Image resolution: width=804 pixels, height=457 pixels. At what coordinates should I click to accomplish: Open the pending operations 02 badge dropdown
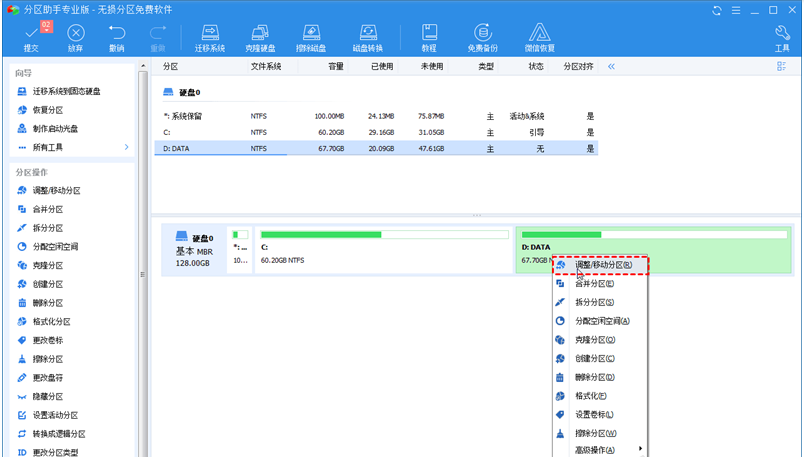coord(46,27)
